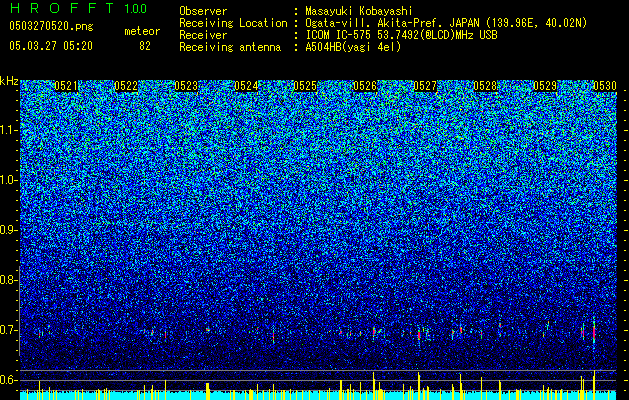629x400 pixels.
Task: Click the 0.9 frequency axis label
Action: pyautogui.click(x=8, y=230)
